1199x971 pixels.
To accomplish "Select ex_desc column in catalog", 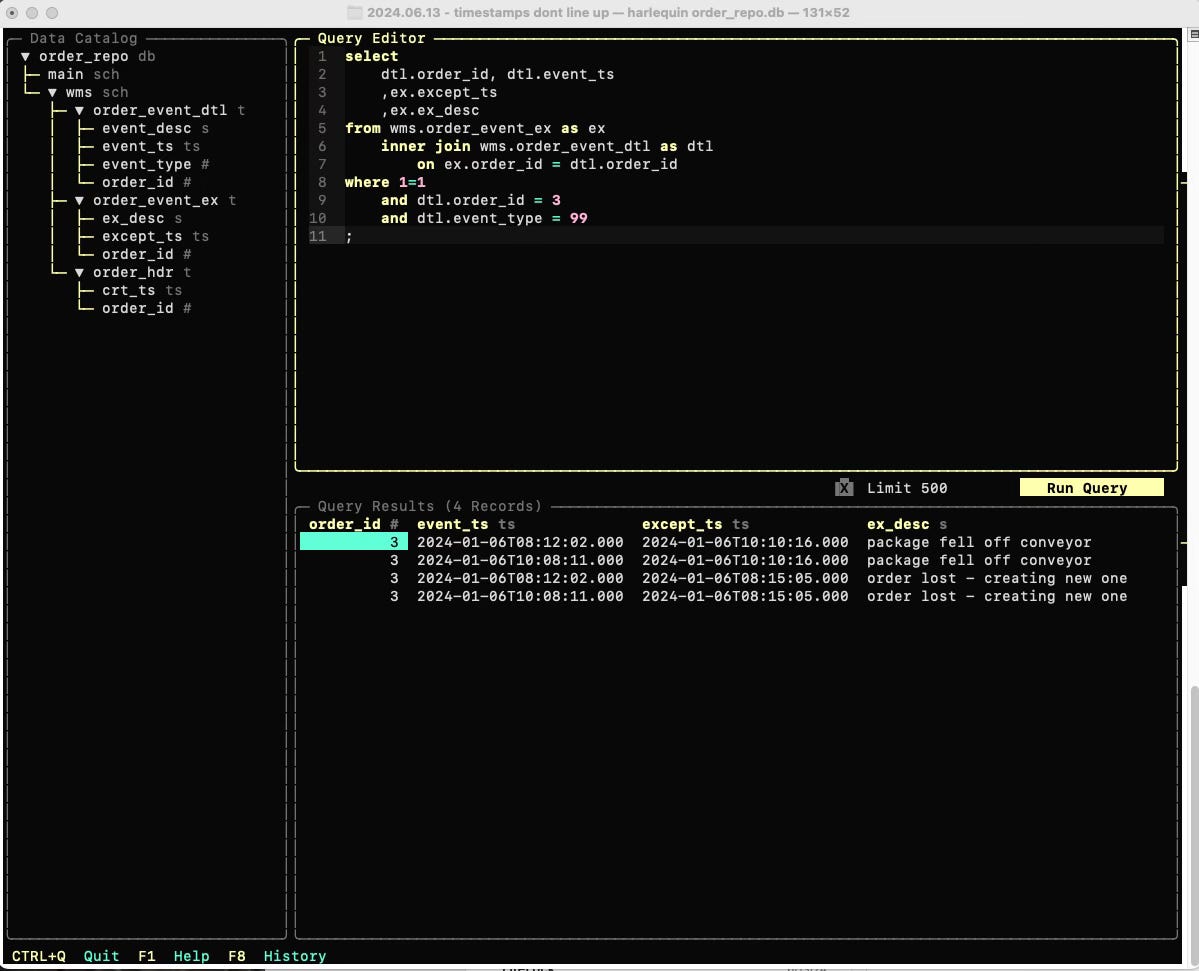I will click(x=141, y=219).
